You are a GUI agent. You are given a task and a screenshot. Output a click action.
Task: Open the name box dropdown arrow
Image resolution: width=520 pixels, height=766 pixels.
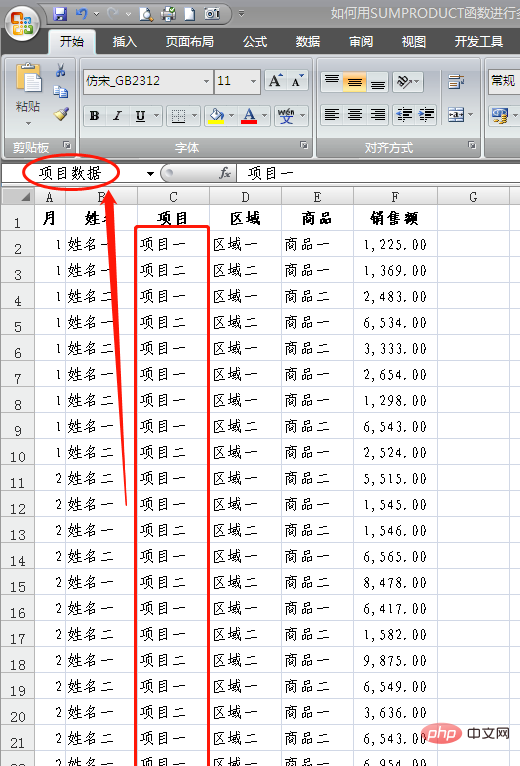[150, 173]
